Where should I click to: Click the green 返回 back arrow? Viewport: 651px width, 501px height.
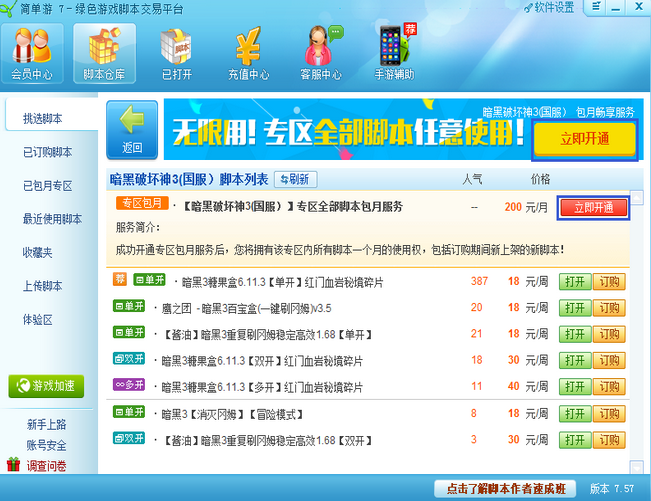click(x=133, y=128)
